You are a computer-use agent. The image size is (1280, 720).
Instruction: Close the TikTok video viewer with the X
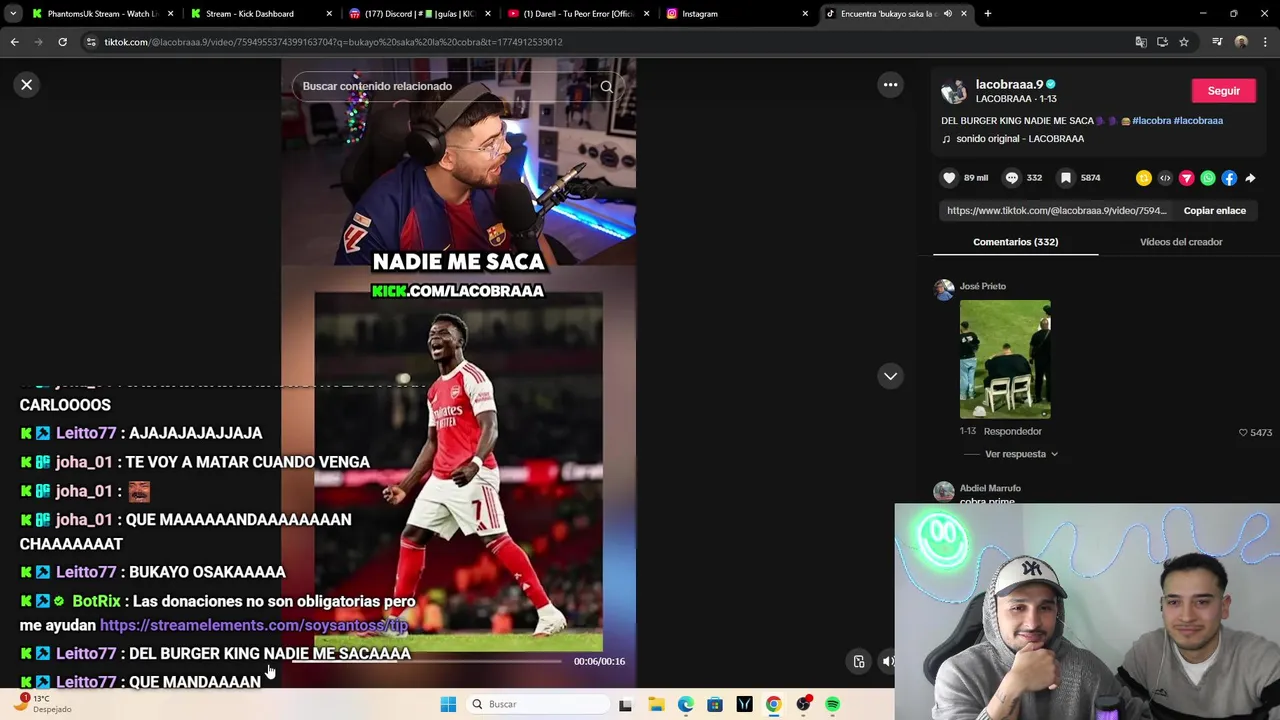click(x=27, y=85)
